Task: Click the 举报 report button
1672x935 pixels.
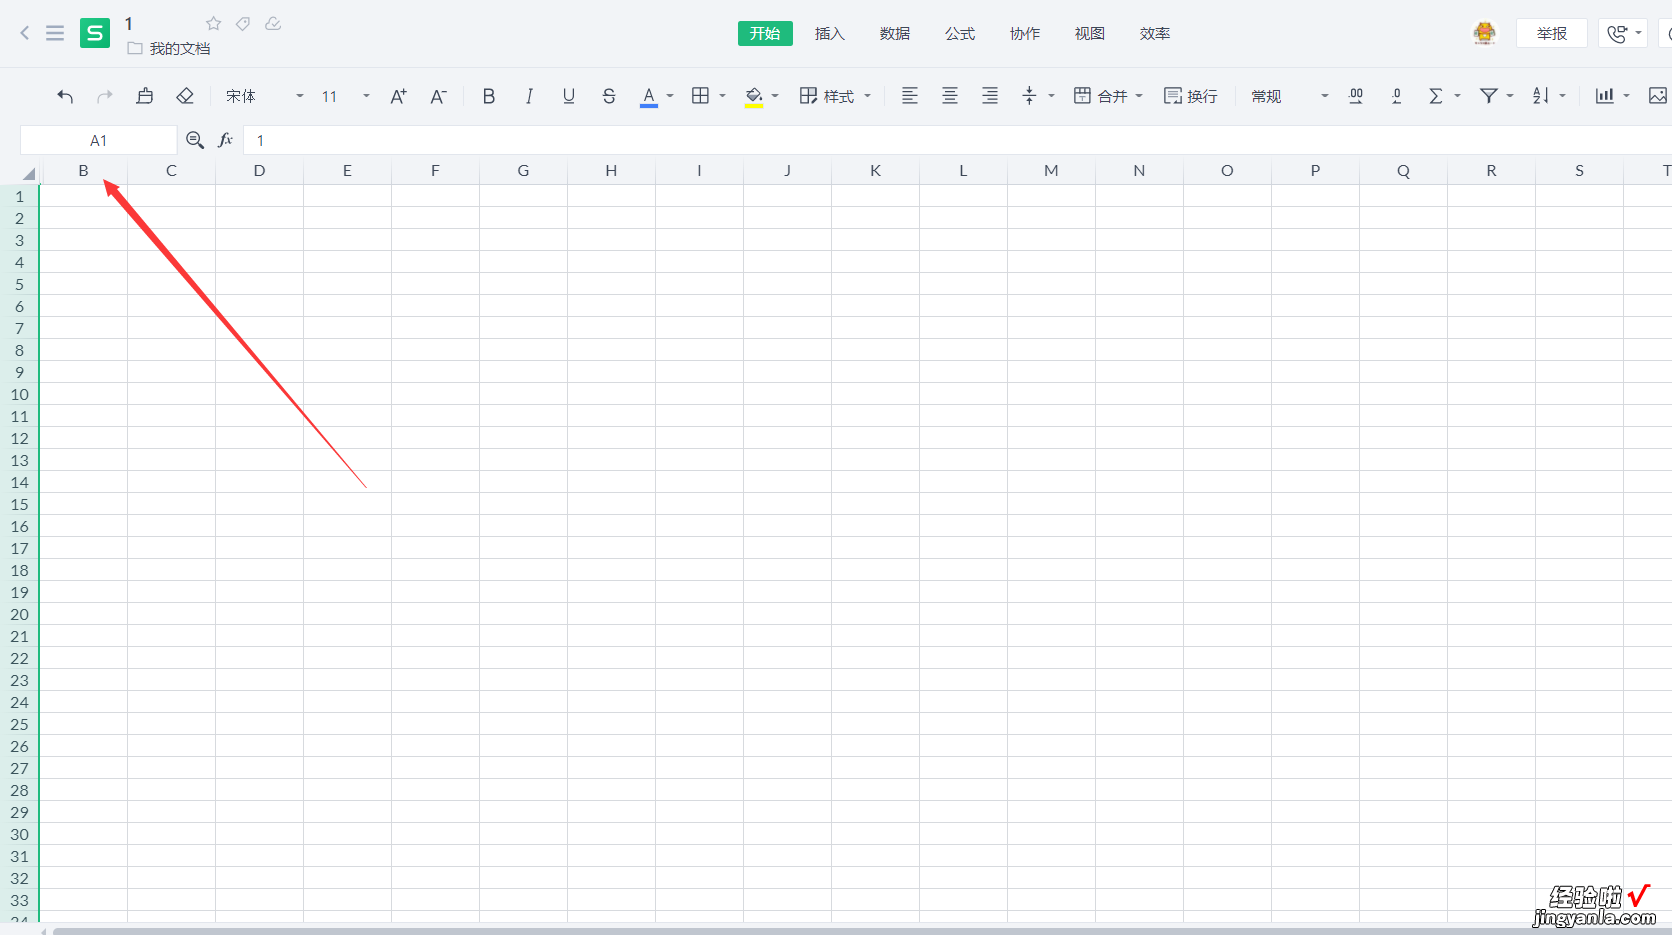Action: click(1552, 33)
